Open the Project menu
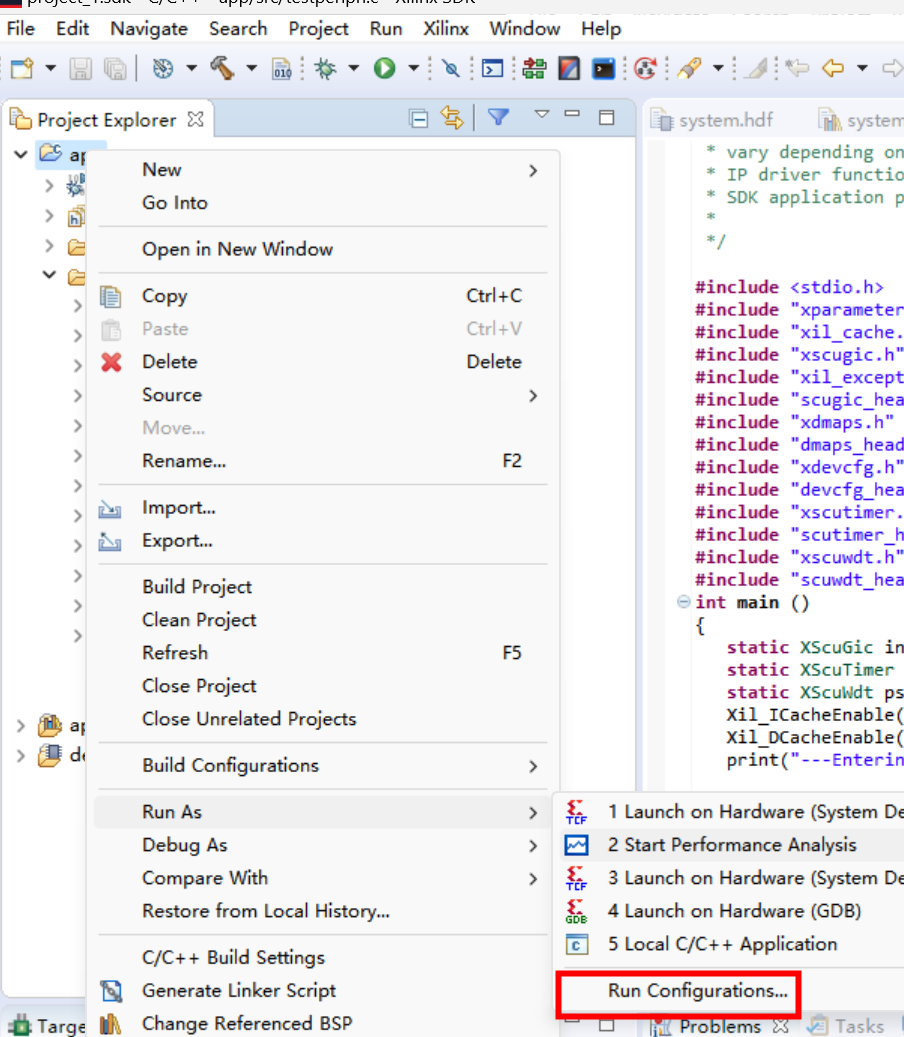The image size is (904, 1037). (318, 29)
